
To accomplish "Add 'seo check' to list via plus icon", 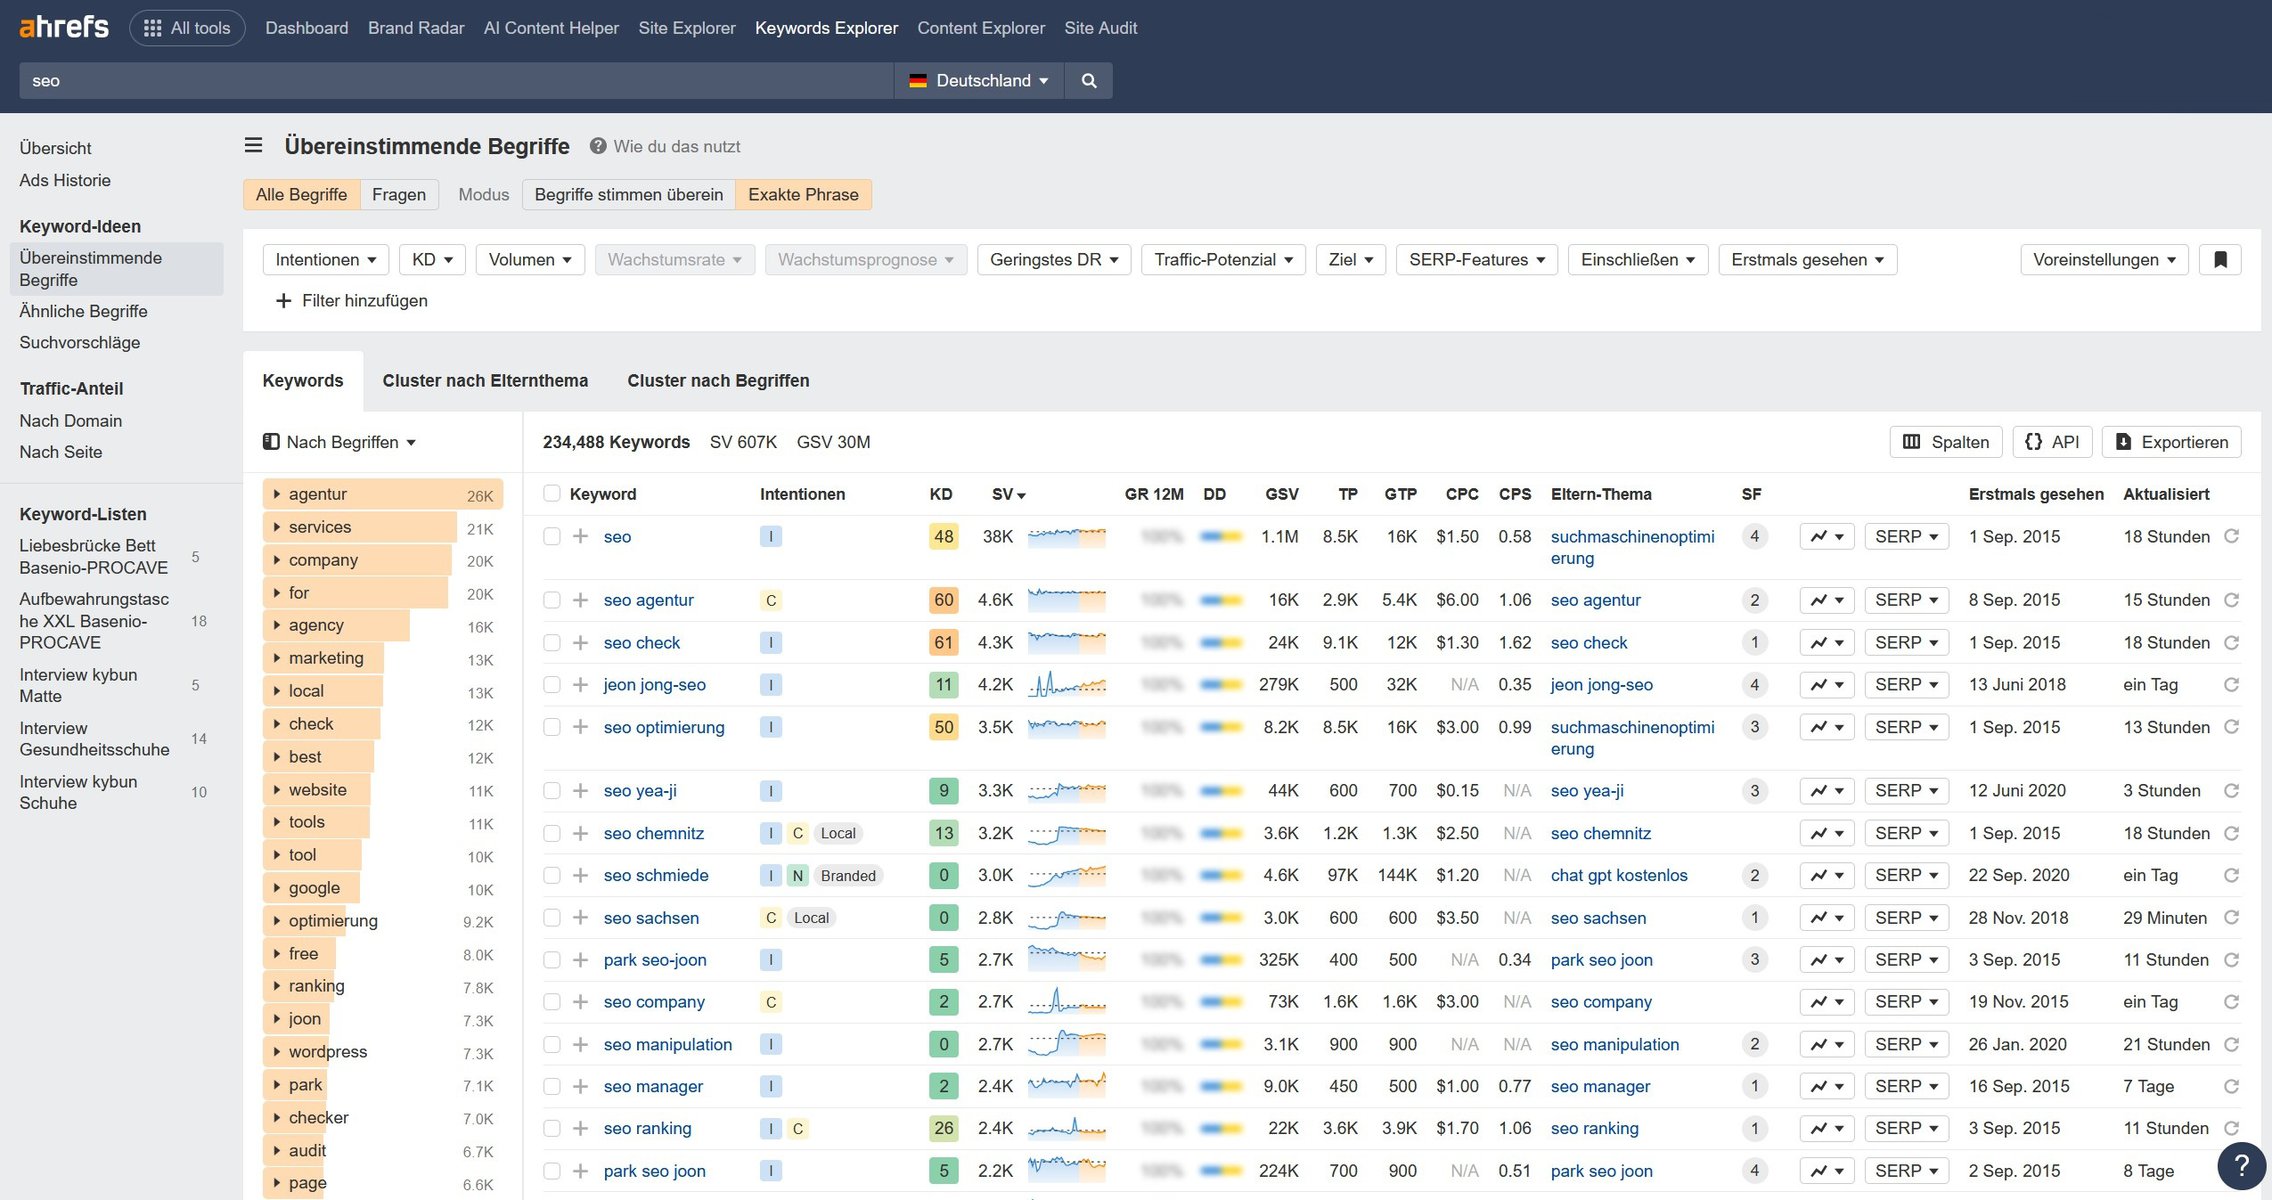I will tap(580, 643).
